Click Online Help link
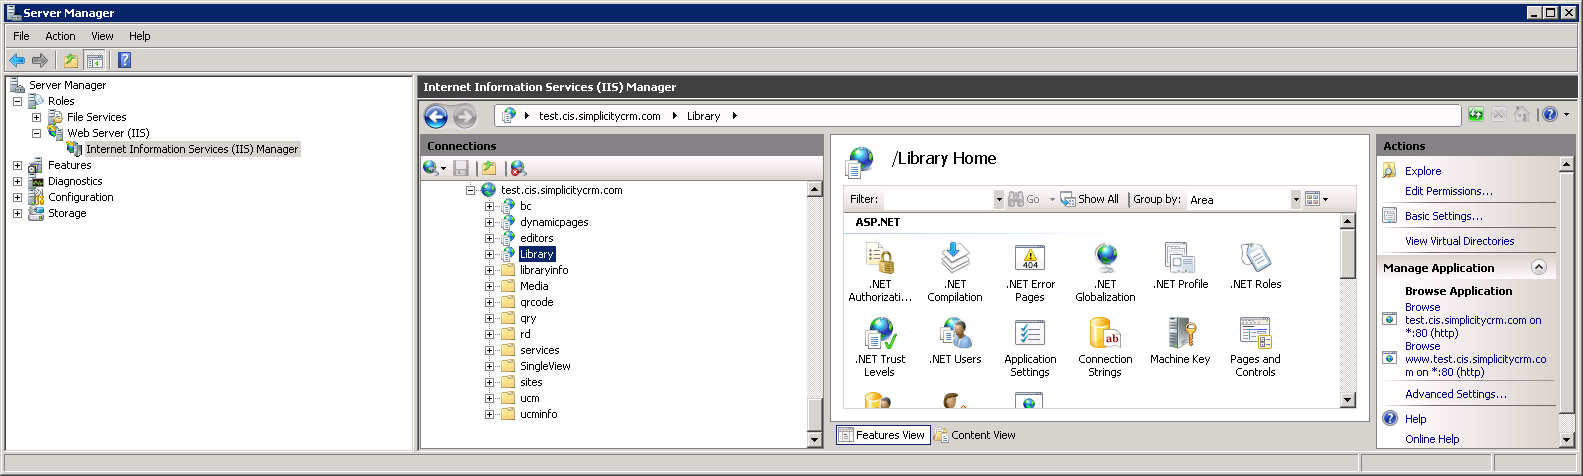1583x476 pixels. point(1432,439)
